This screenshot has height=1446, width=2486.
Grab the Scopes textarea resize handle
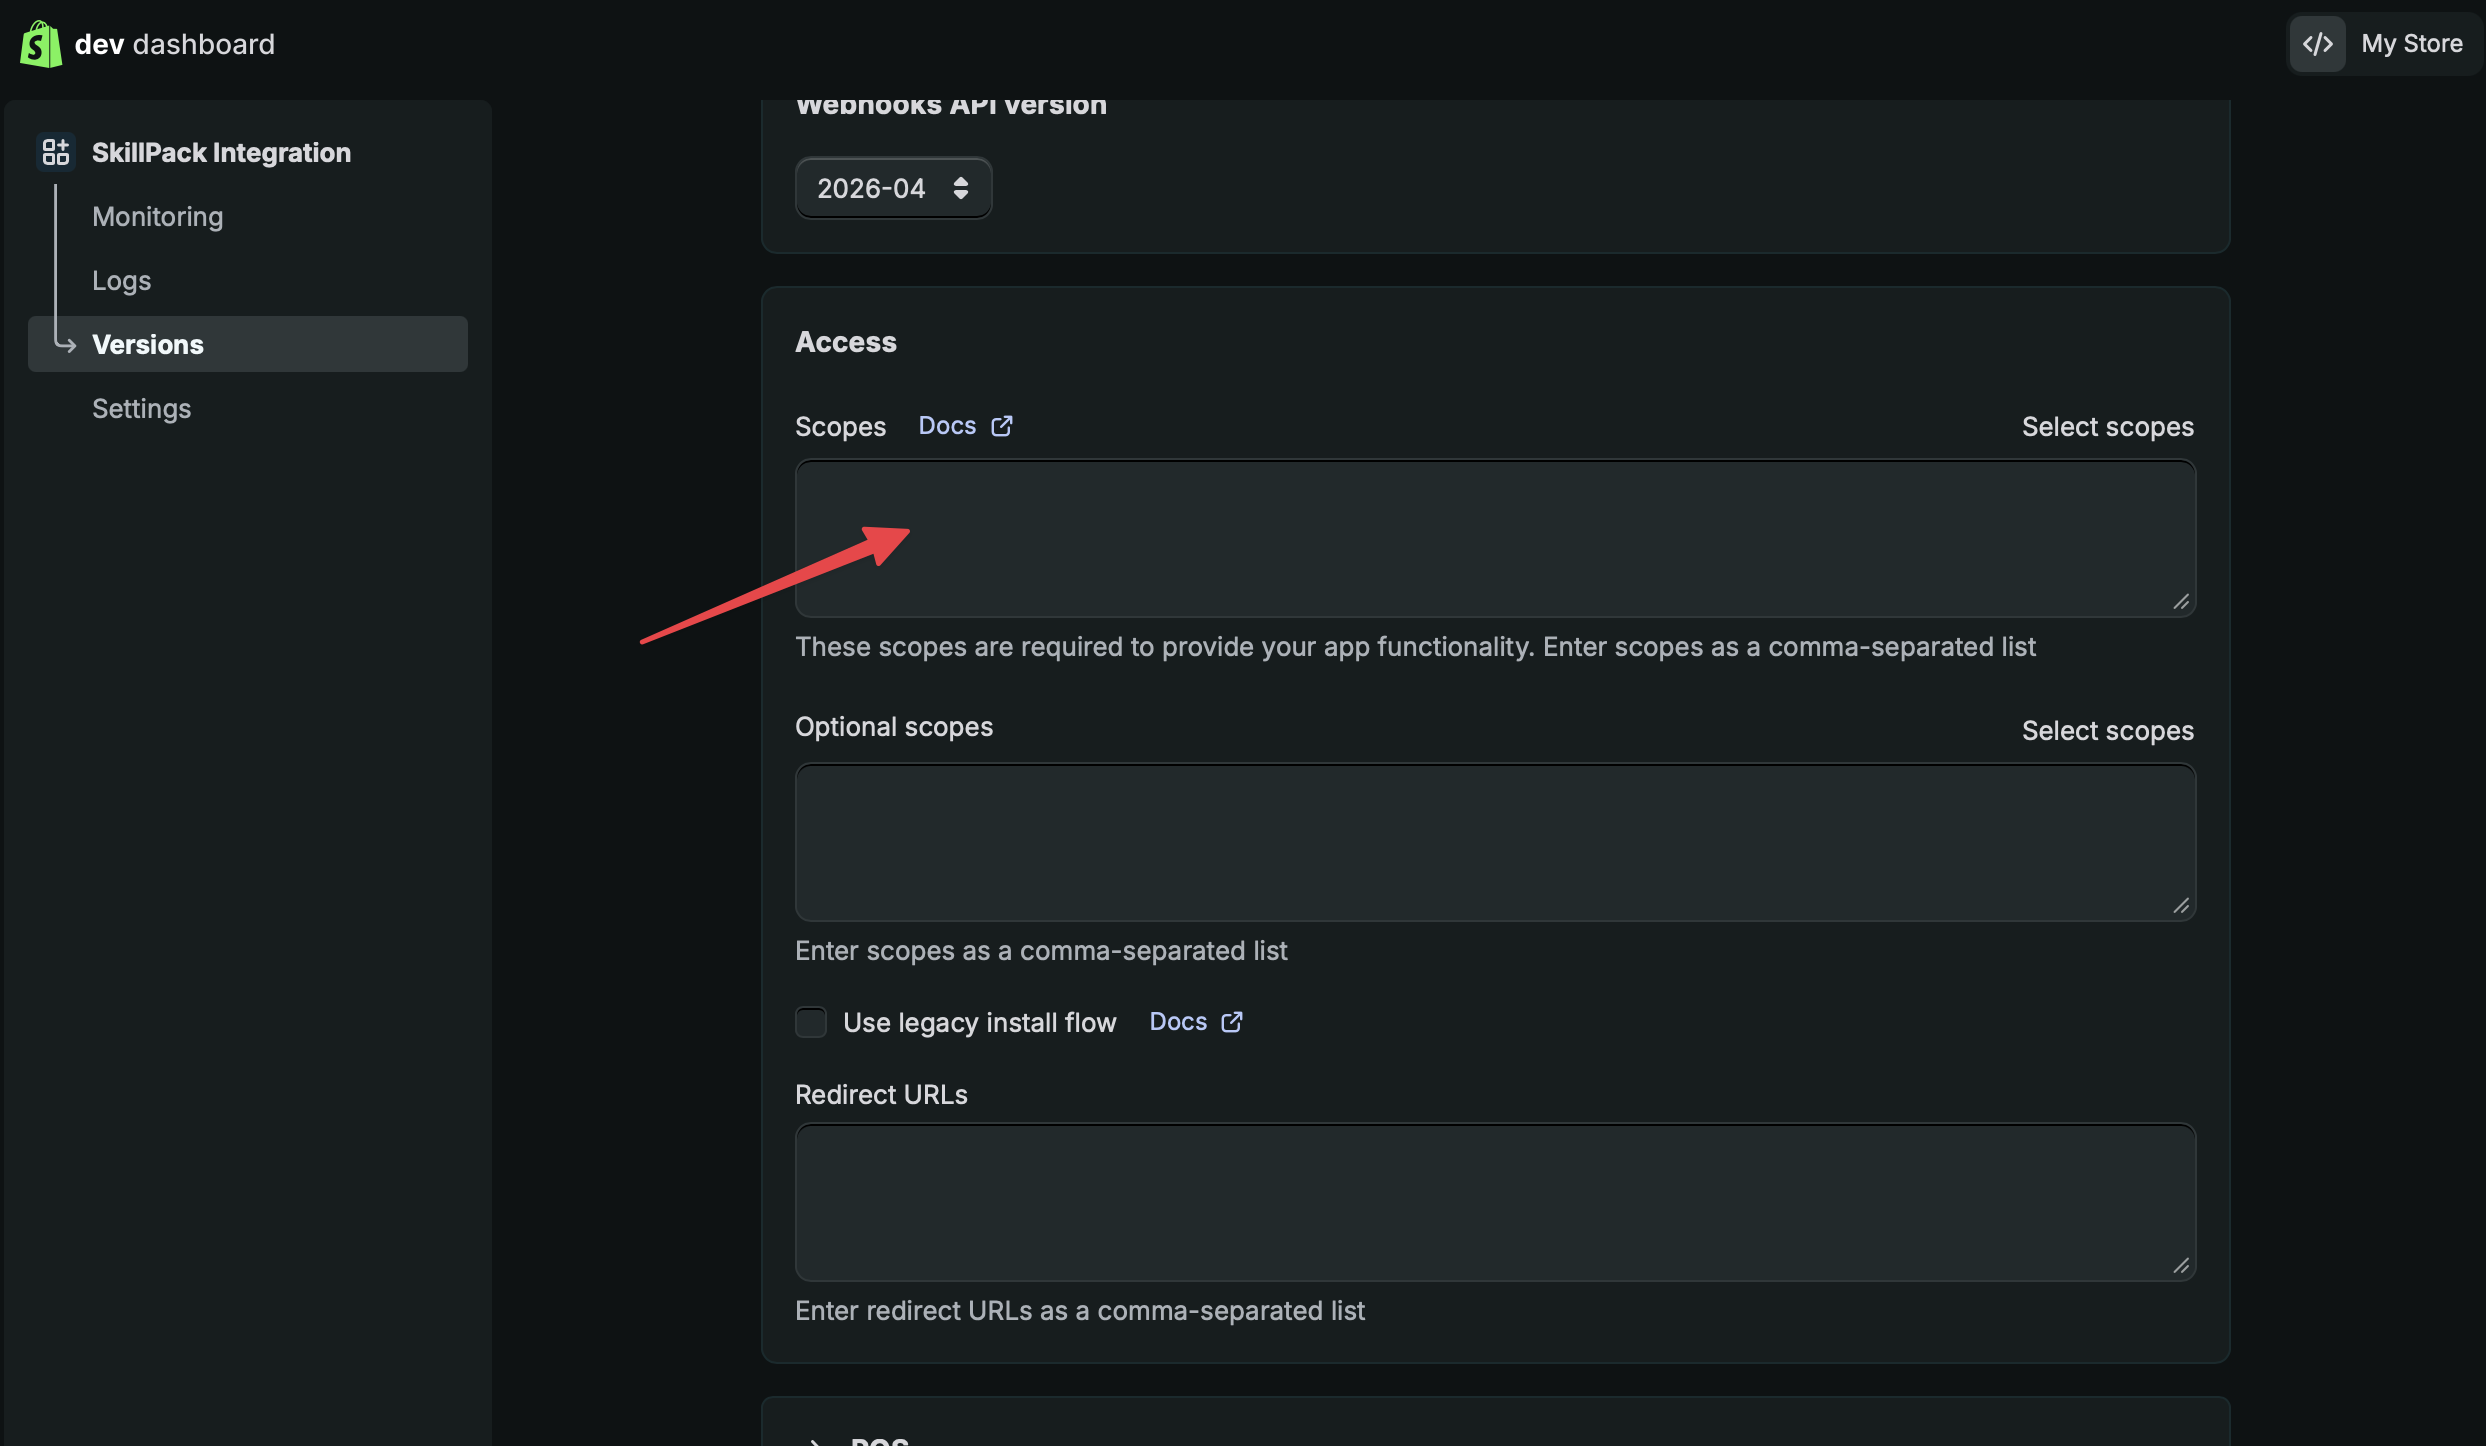[x=2181, y=602]
